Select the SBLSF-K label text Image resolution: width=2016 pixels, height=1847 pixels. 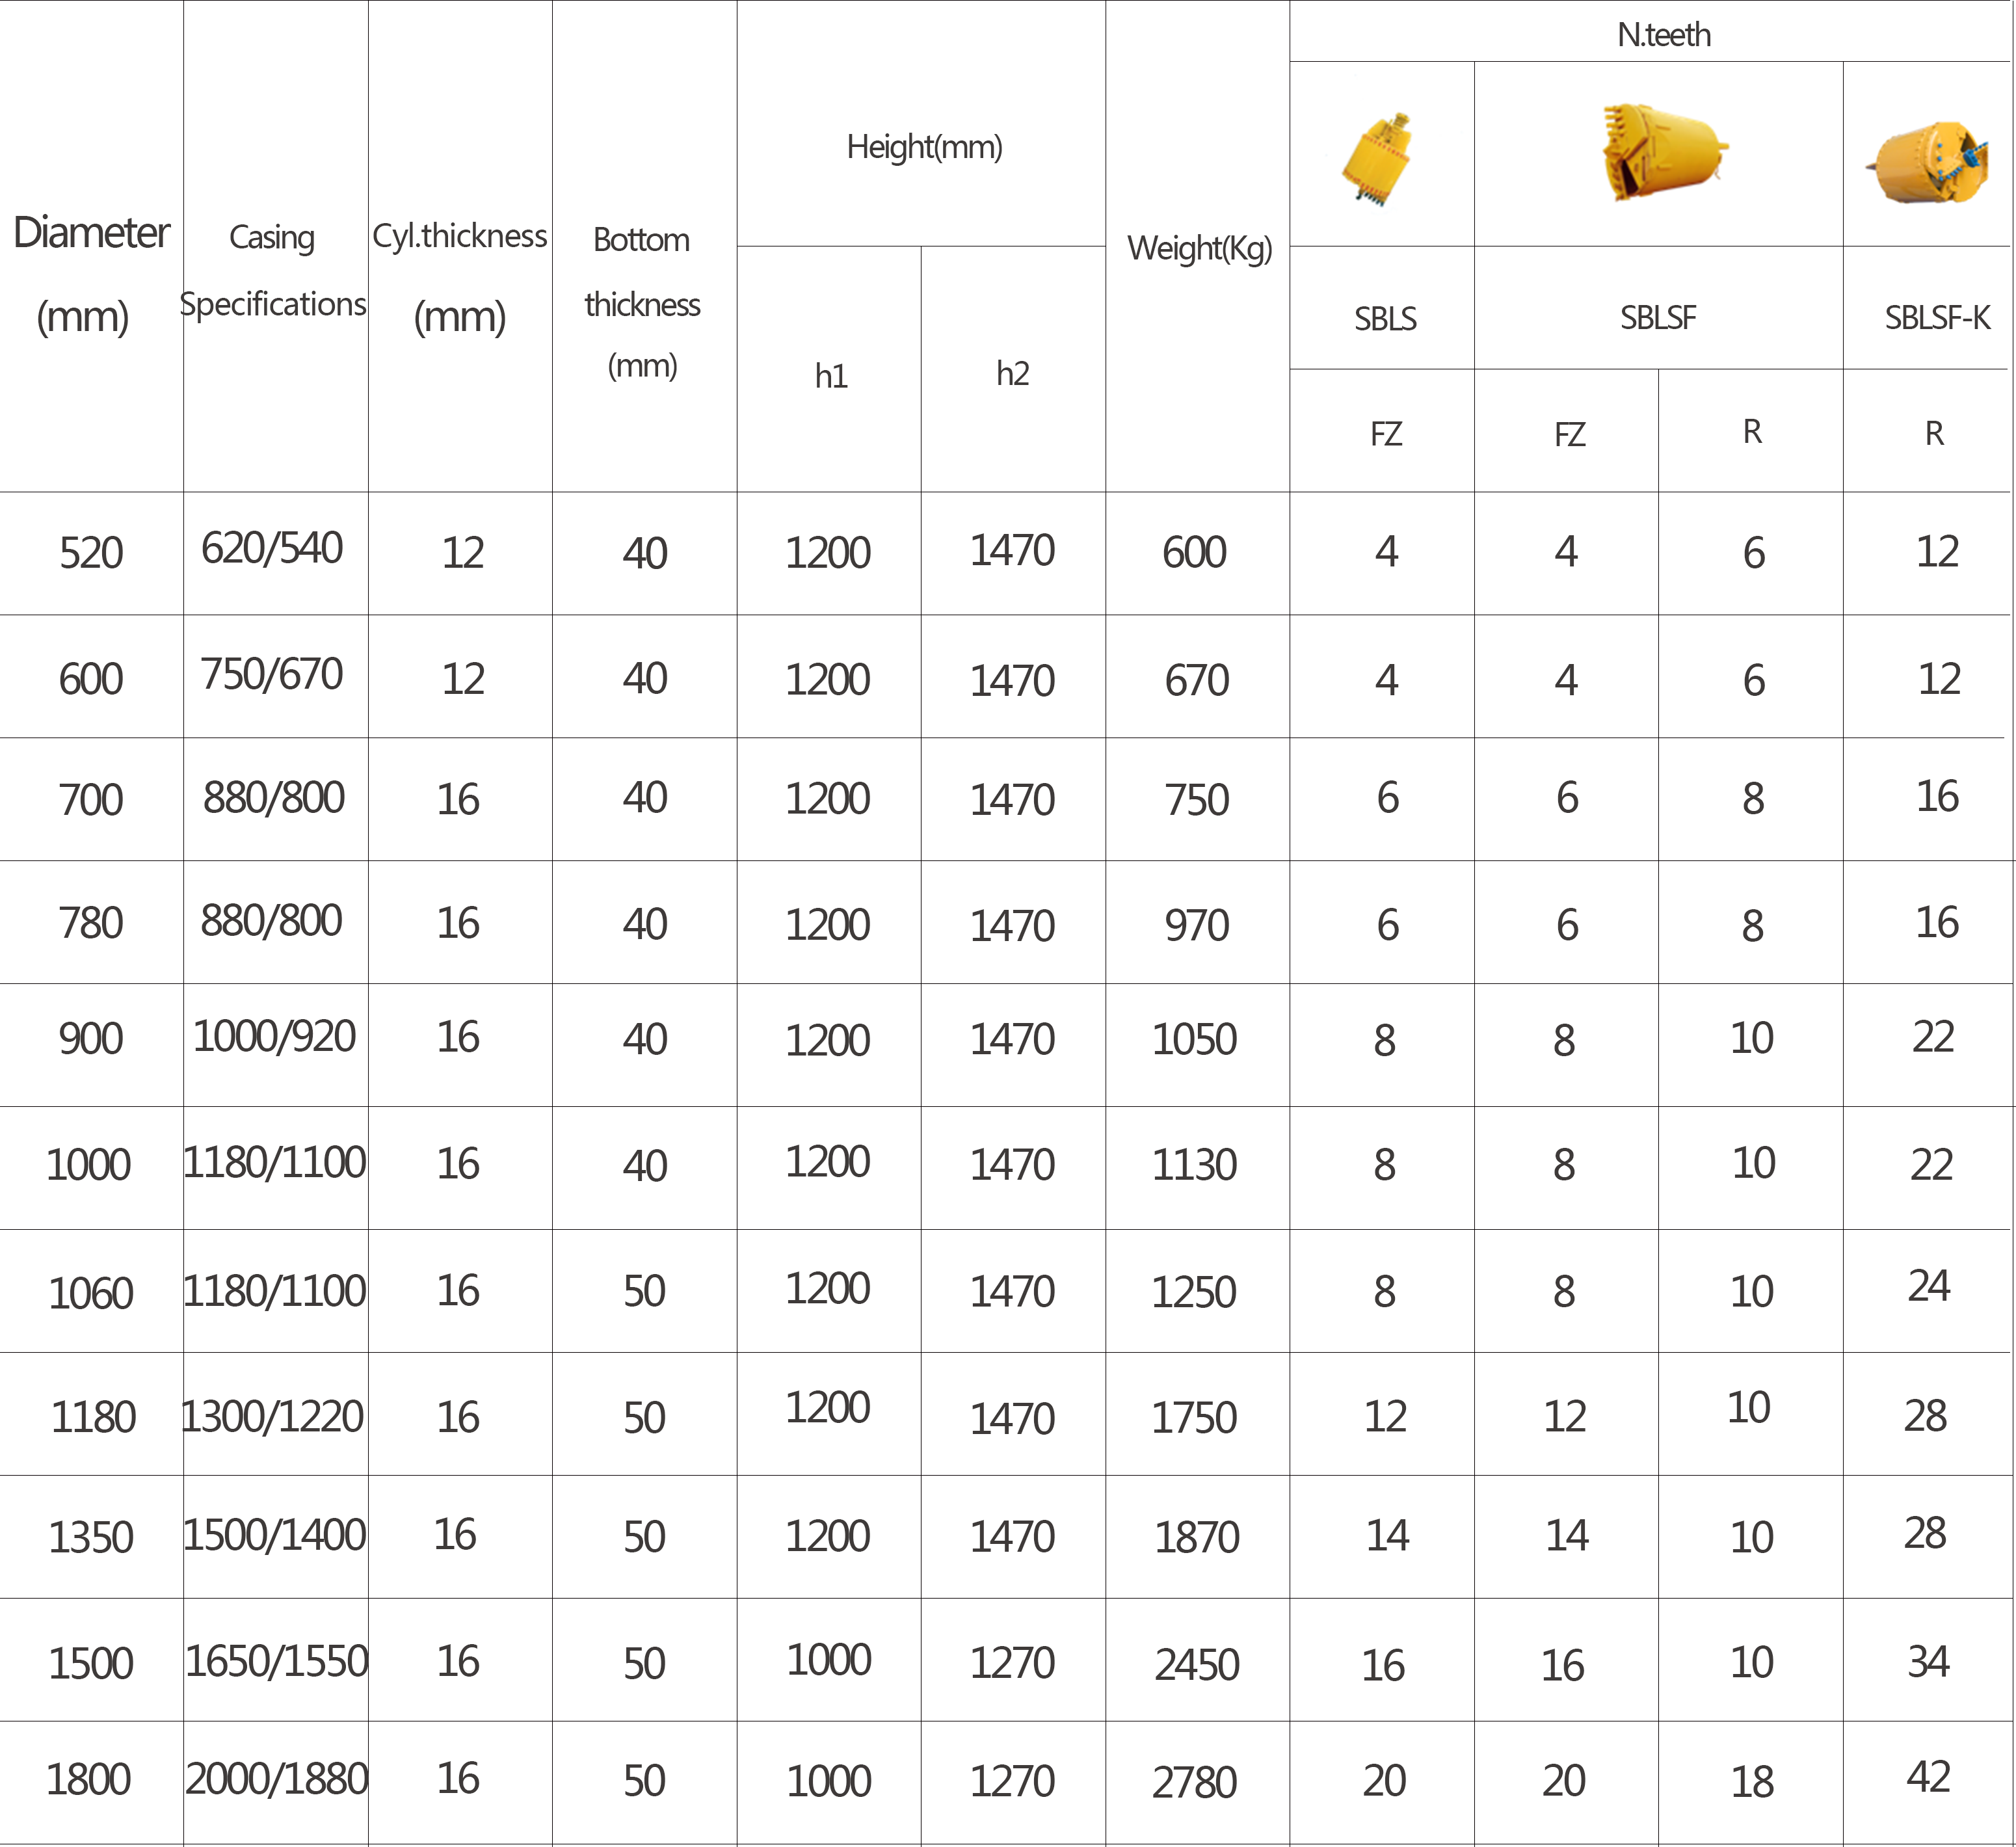pyautogui.click(x=1936, y=318)
